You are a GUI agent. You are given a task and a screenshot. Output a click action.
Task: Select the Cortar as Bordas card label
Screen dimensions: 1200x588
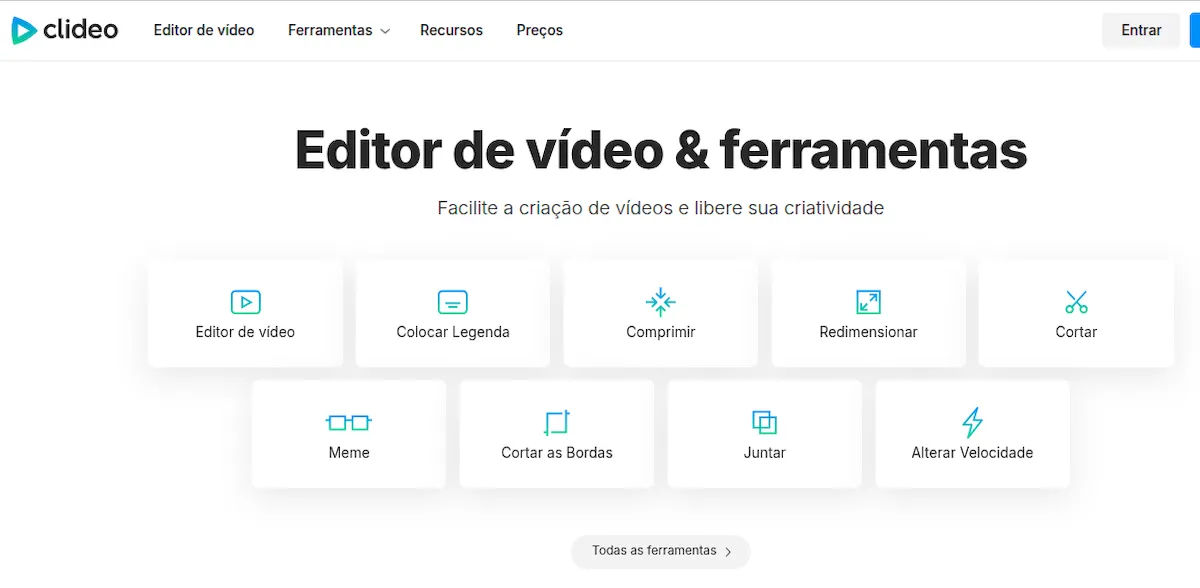pyautogui.click(x=557, y=452)
